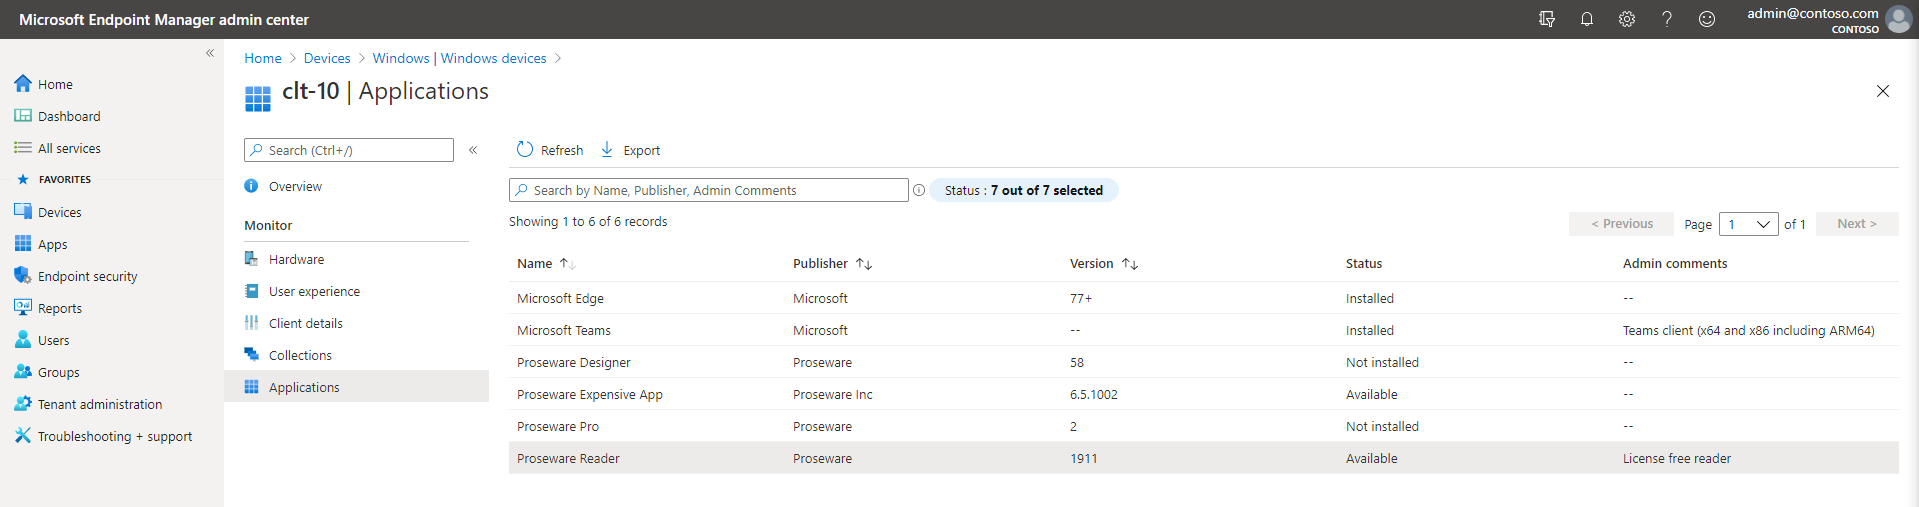Collapse the left navigation sidebar

point(210,53)
